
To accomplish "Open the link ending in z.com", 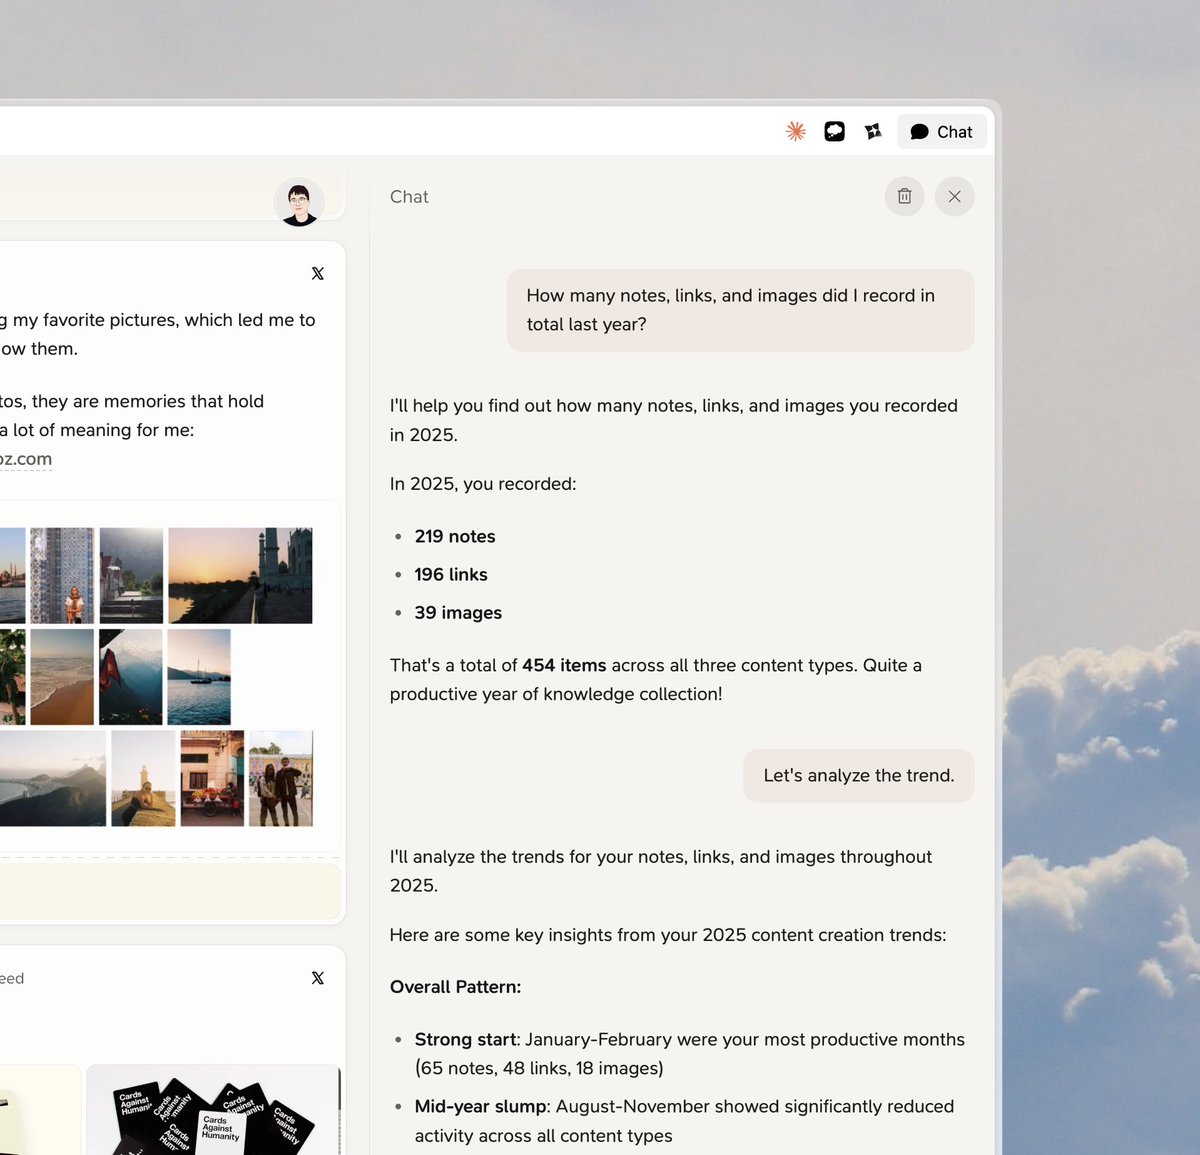I will 26,459.
